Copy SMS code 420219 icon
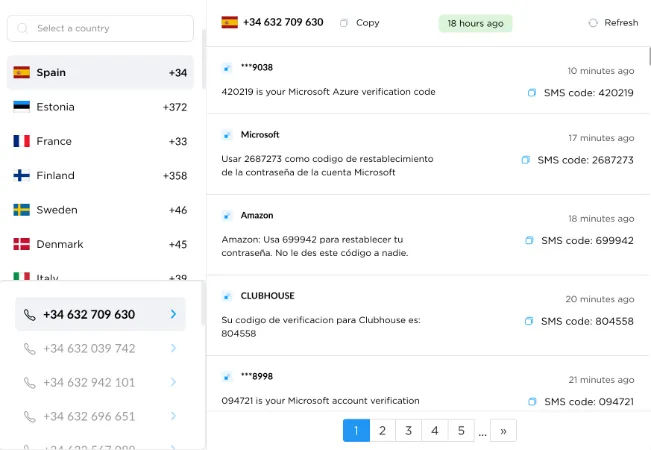 (532, 93)
